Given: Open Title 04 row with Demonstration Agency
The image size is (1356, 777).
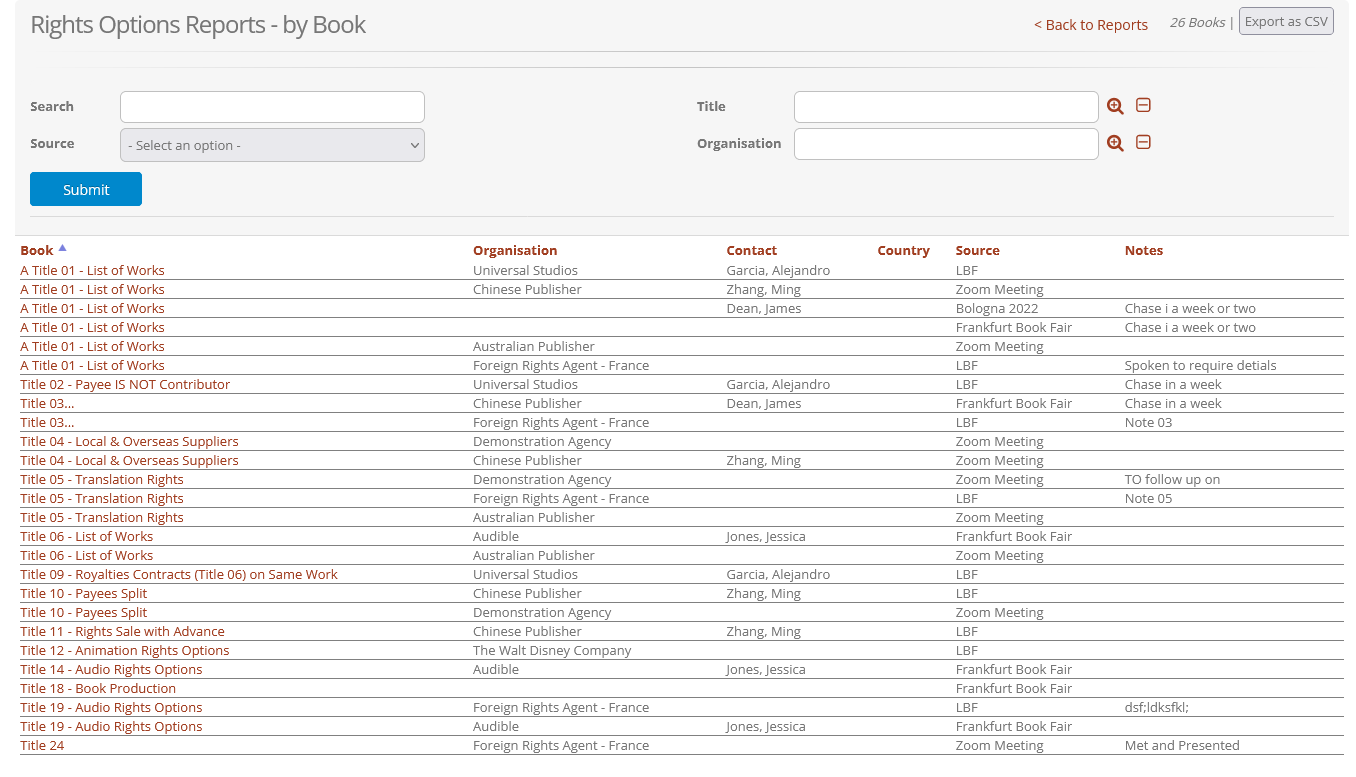Looking at the screenshot, I should 129,441.
